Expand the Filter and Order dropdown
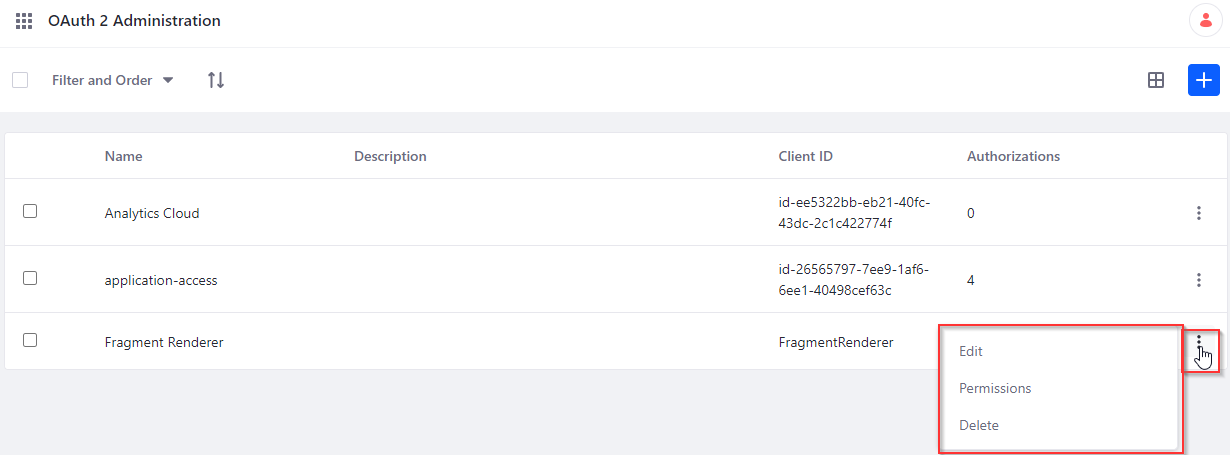This screenshot has height=455, width=1230. point(113,80)
